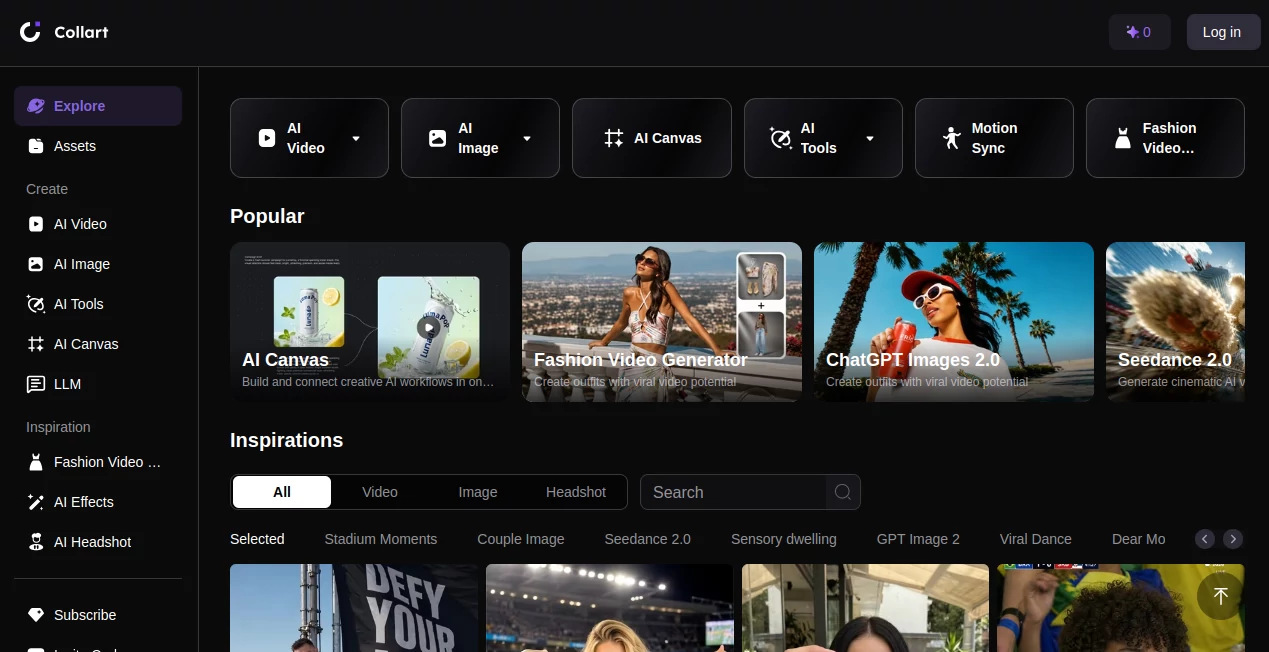
Task: Click the back-to-top arrow button
Action: 1220,596
